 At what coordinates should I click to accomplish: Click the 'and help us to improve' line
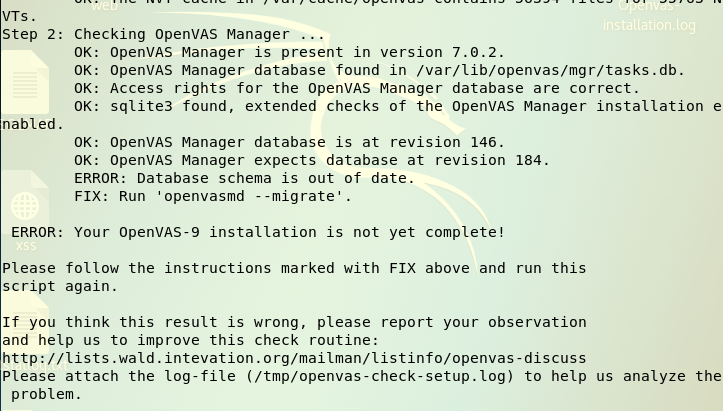(190, 340)
